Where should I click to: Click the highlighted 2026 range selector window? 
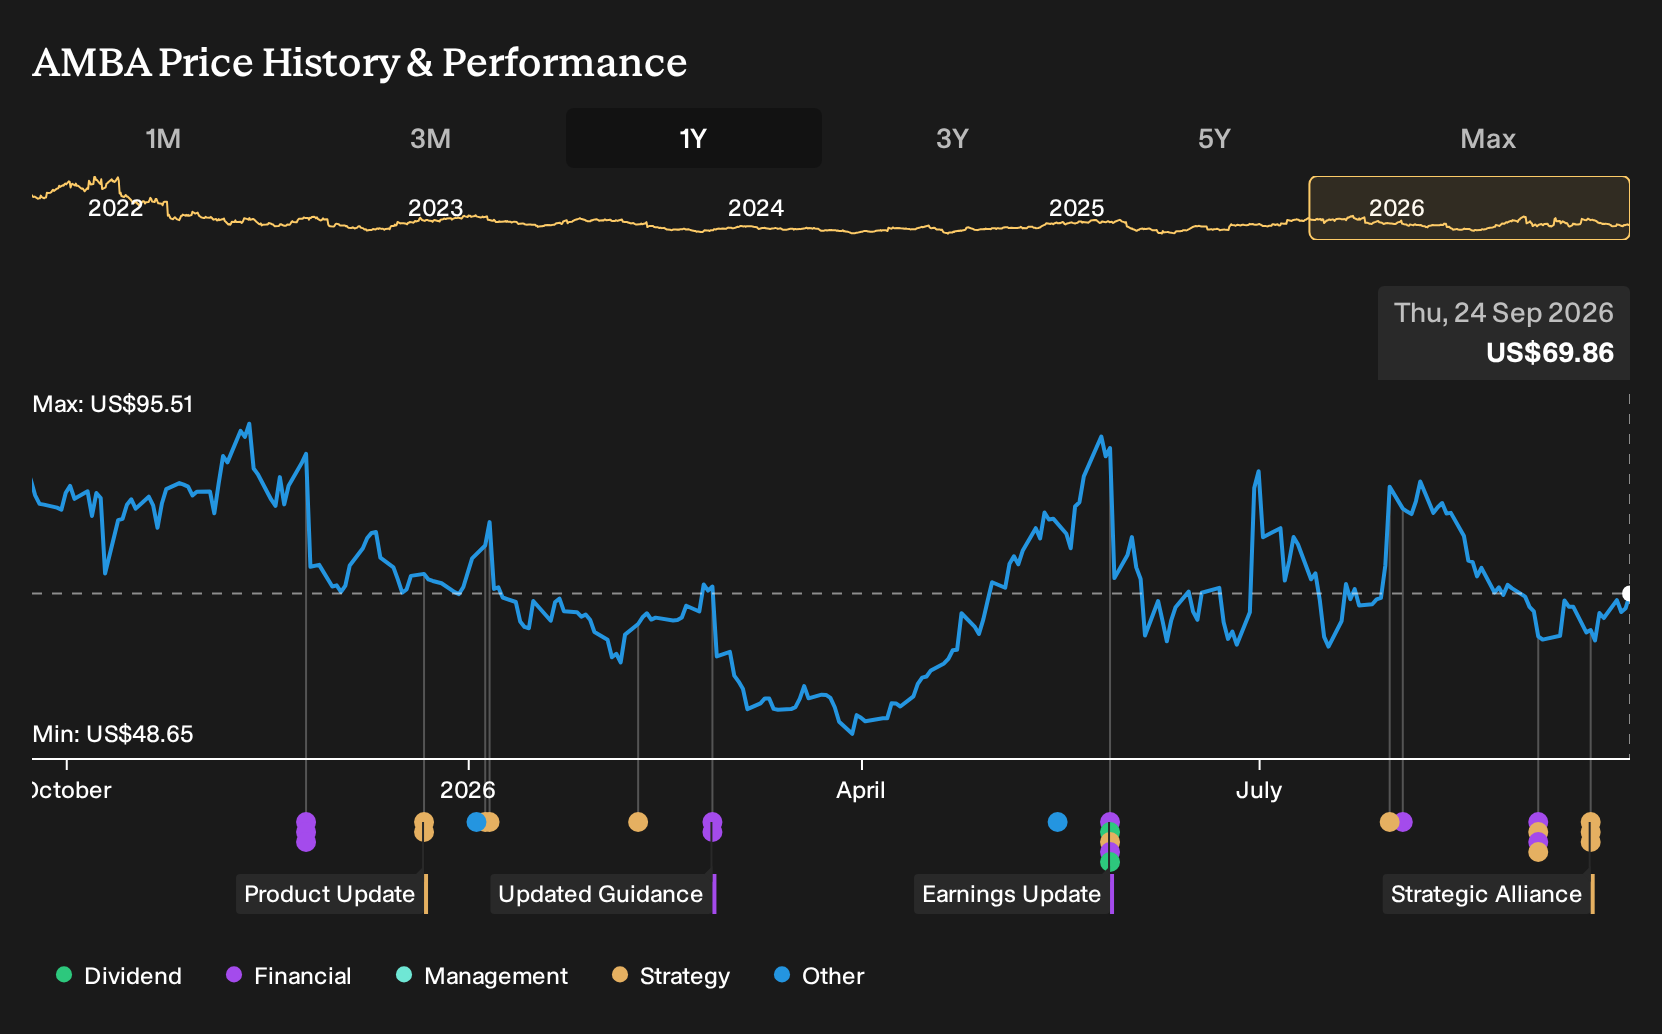(1469, 208)
